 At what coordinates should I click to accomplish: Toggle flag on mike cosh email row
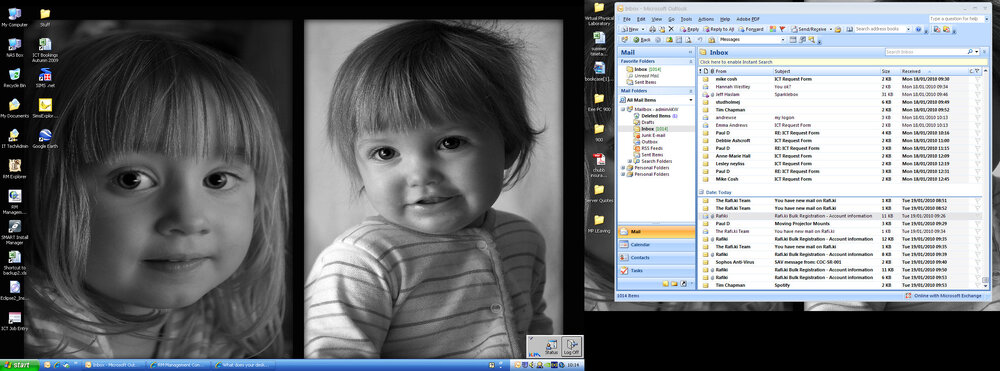tap(978, 79)
